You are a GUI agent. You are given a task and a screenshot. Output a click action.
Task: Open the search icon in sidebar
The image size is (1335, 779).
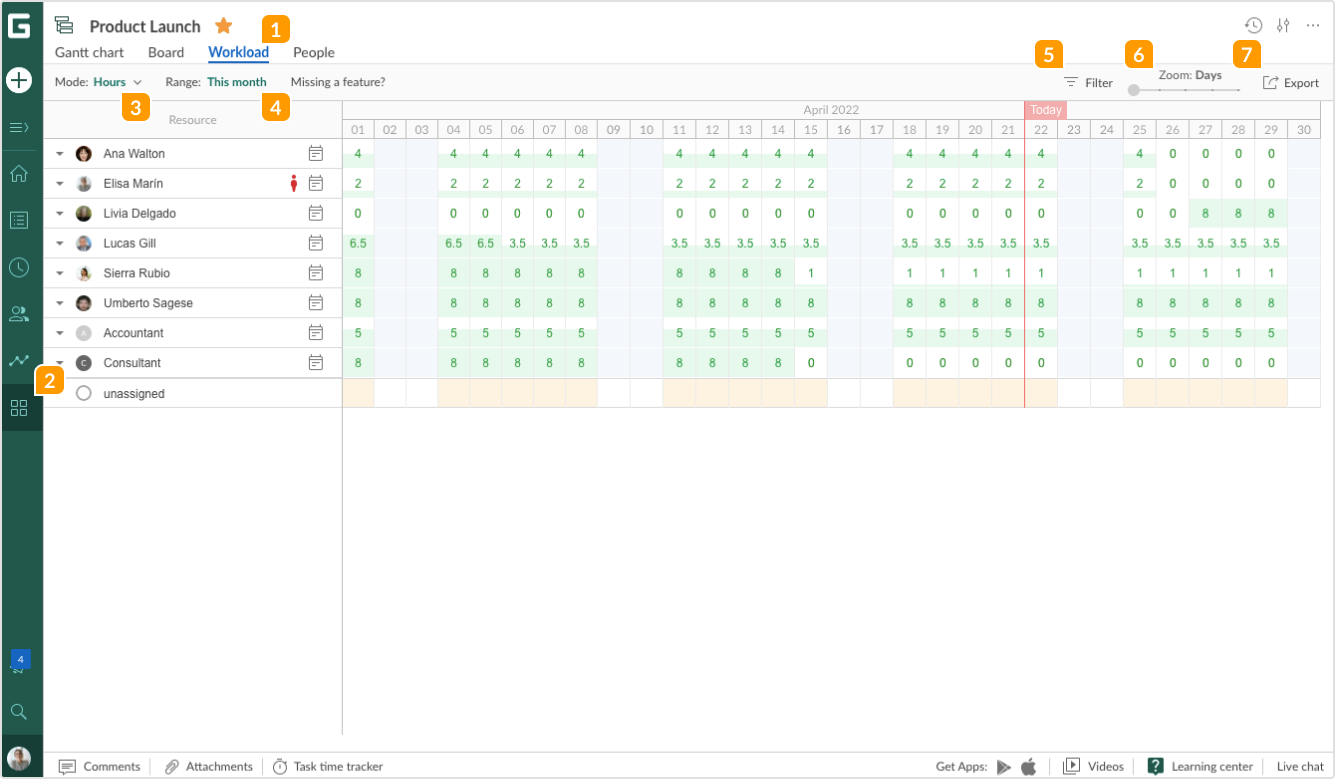click(20, 711)
